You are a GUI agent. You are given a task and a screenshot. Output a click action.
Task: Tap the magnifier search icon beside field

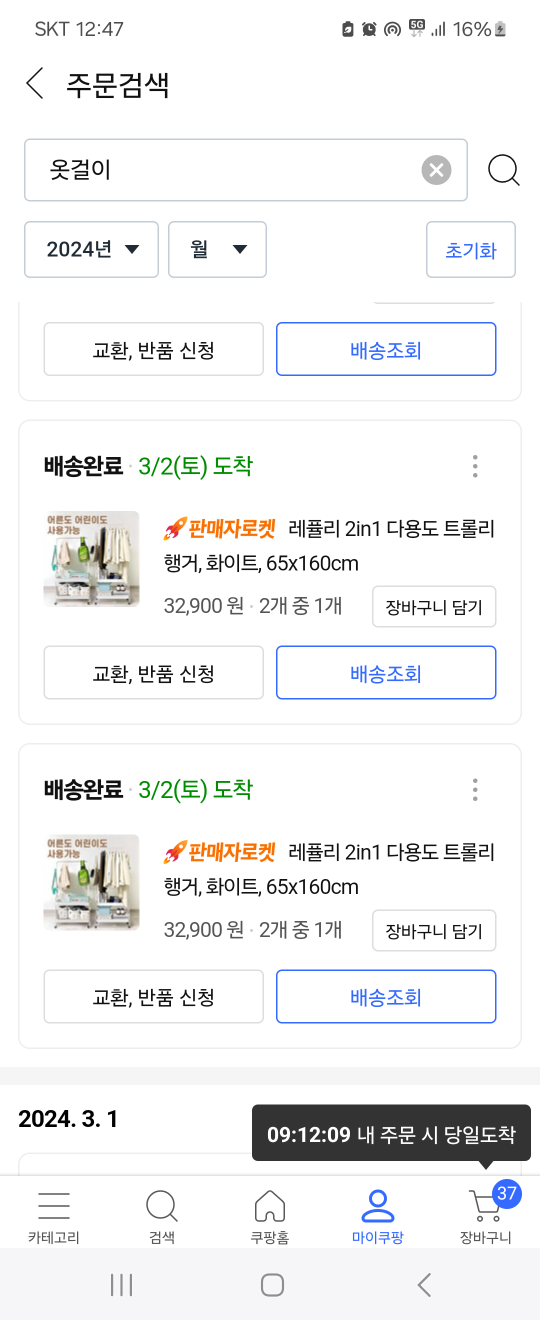click(504, 170)
